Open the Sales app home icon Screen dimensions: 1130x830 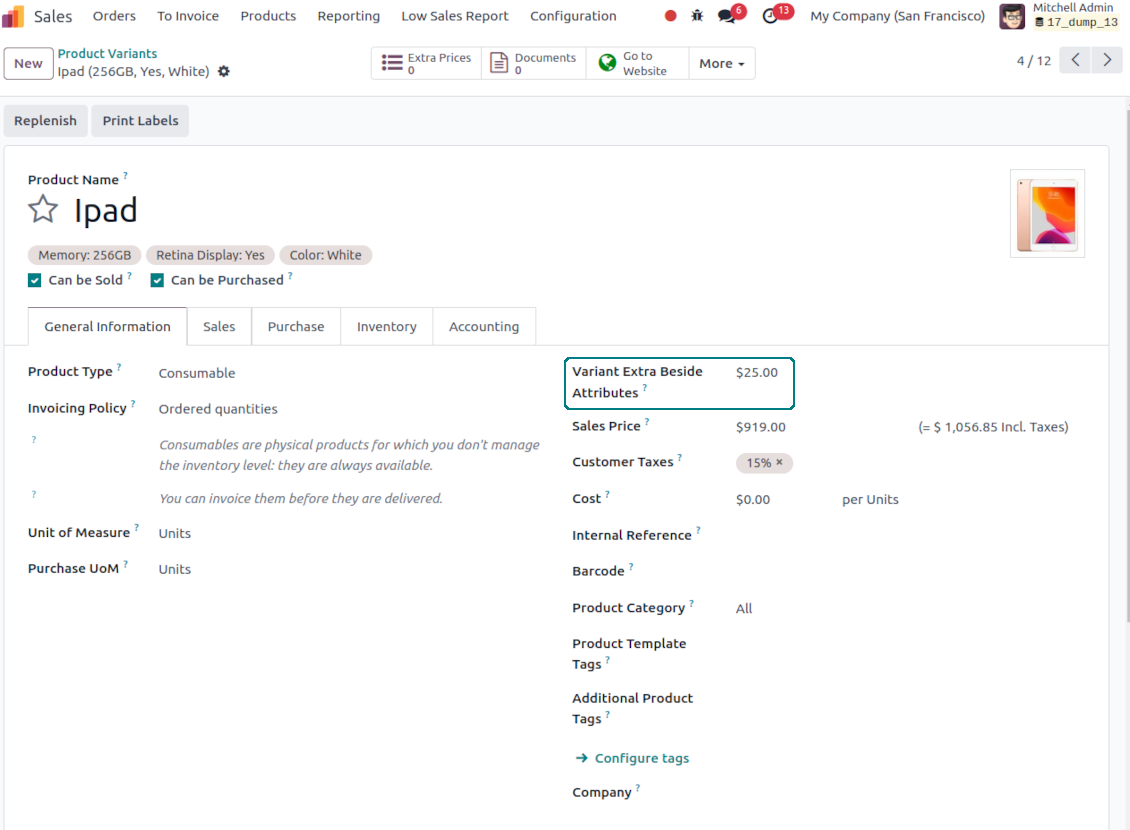tap(13, 16)
